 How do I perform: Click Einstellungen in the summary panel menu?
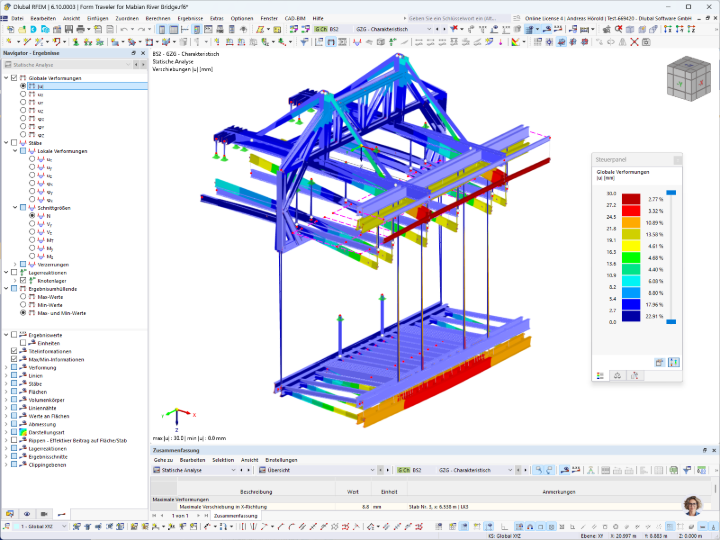pos(281,460)
